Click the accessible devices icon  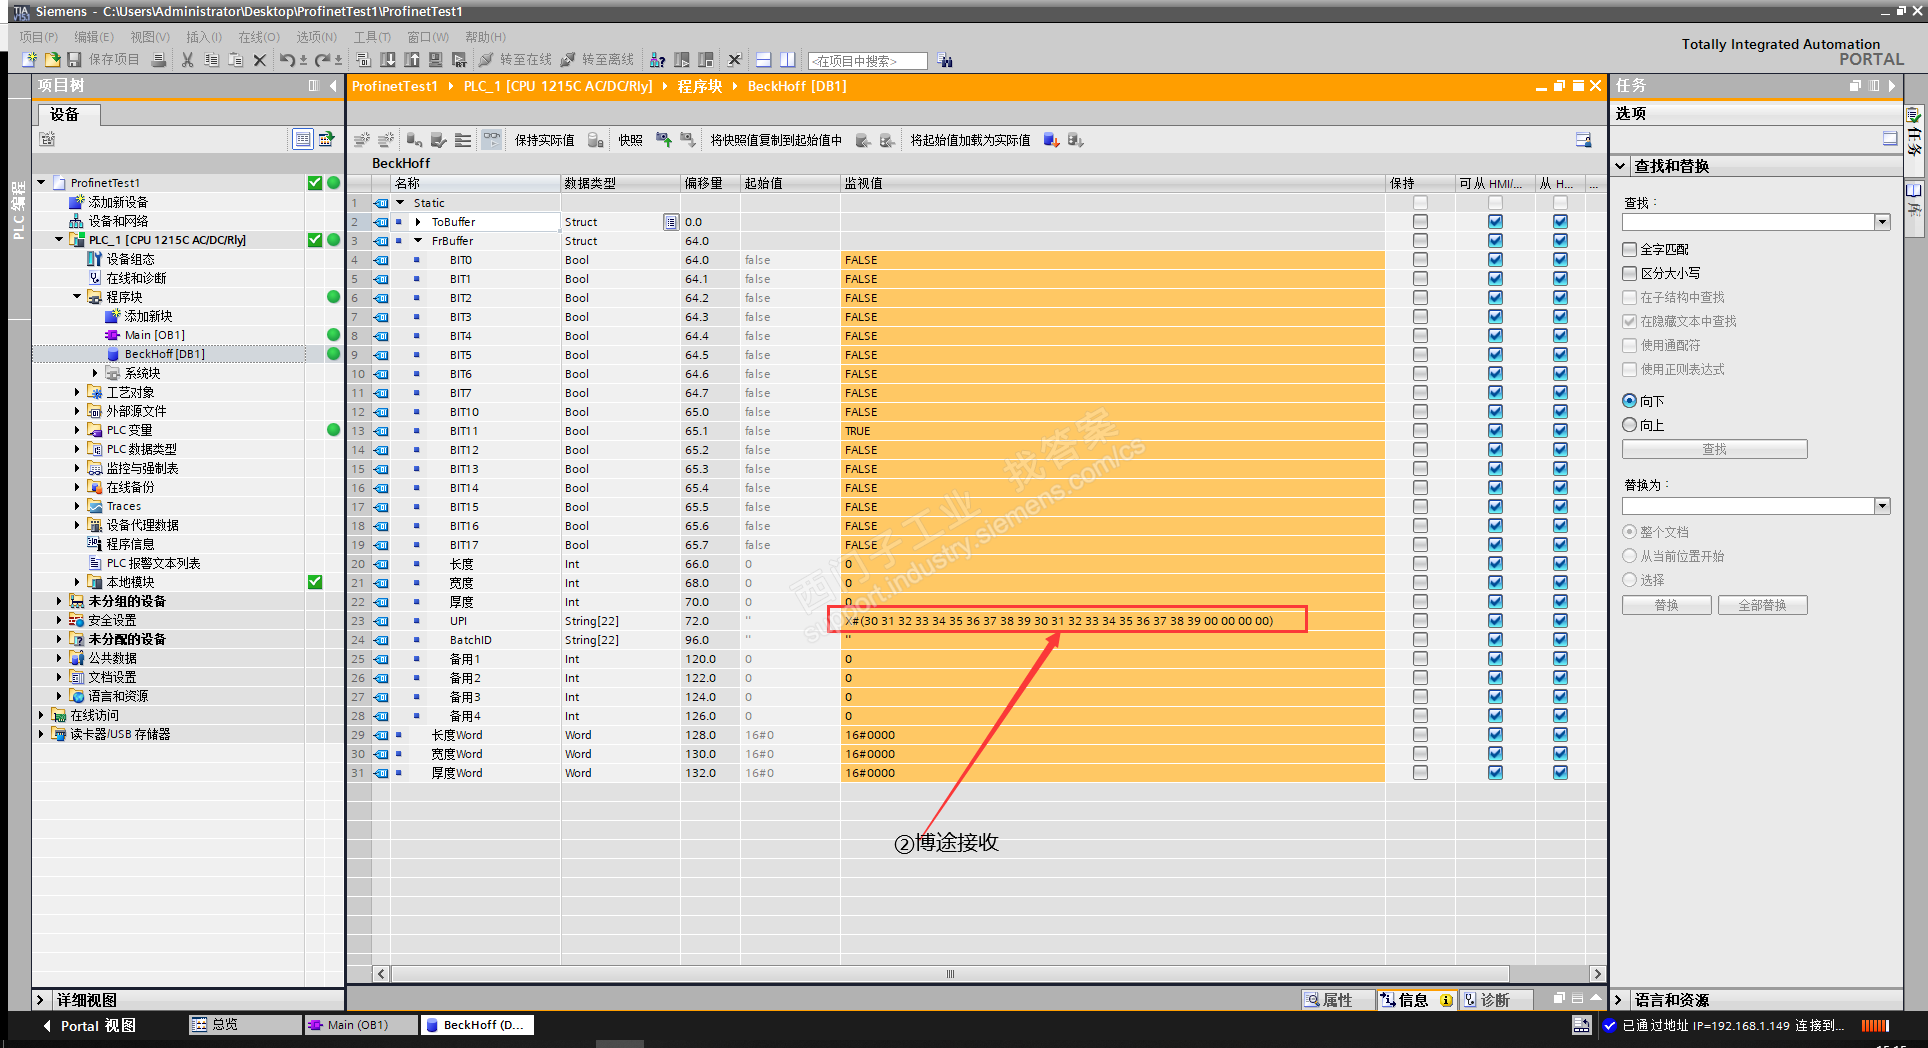[657, 60]
